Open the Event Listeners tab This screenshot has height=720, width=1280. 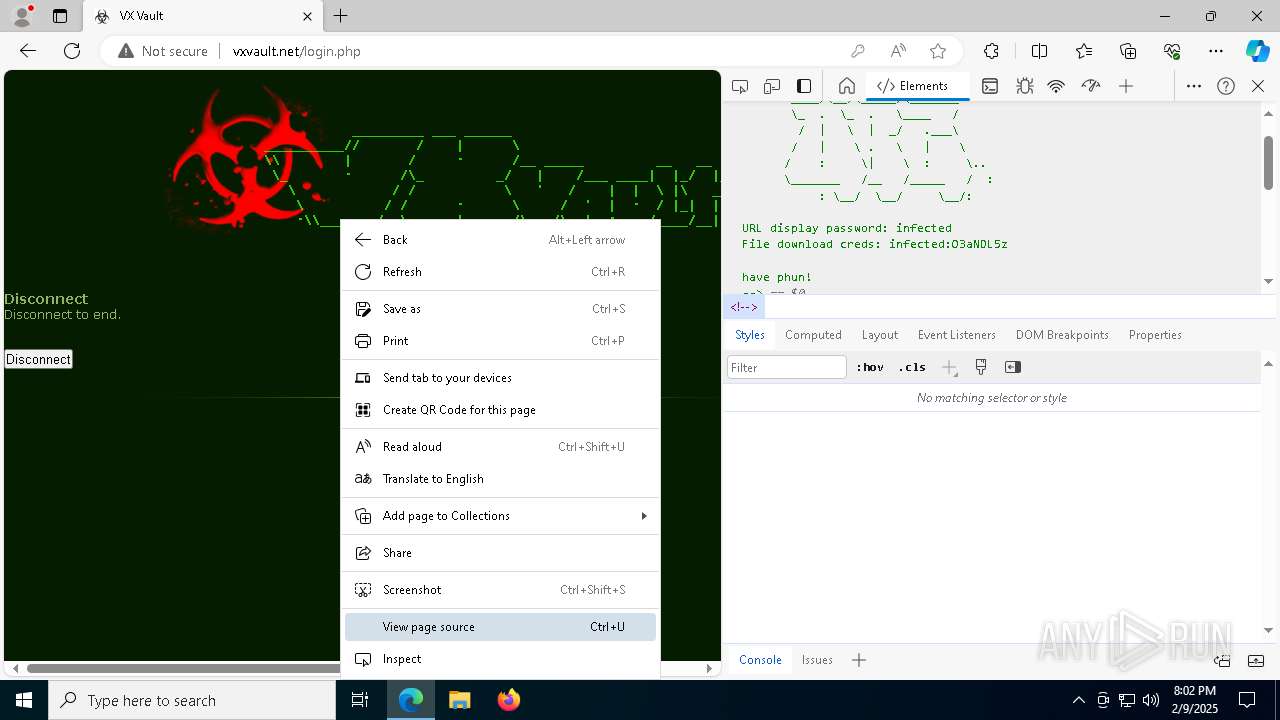click(957, 335)
